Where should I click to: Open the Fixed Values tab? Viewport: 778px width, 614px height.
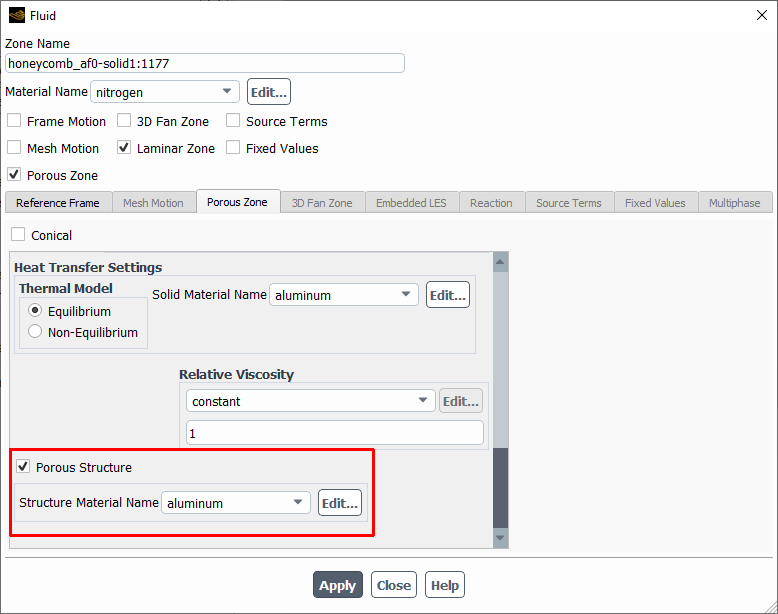click(x=655, y=203)
